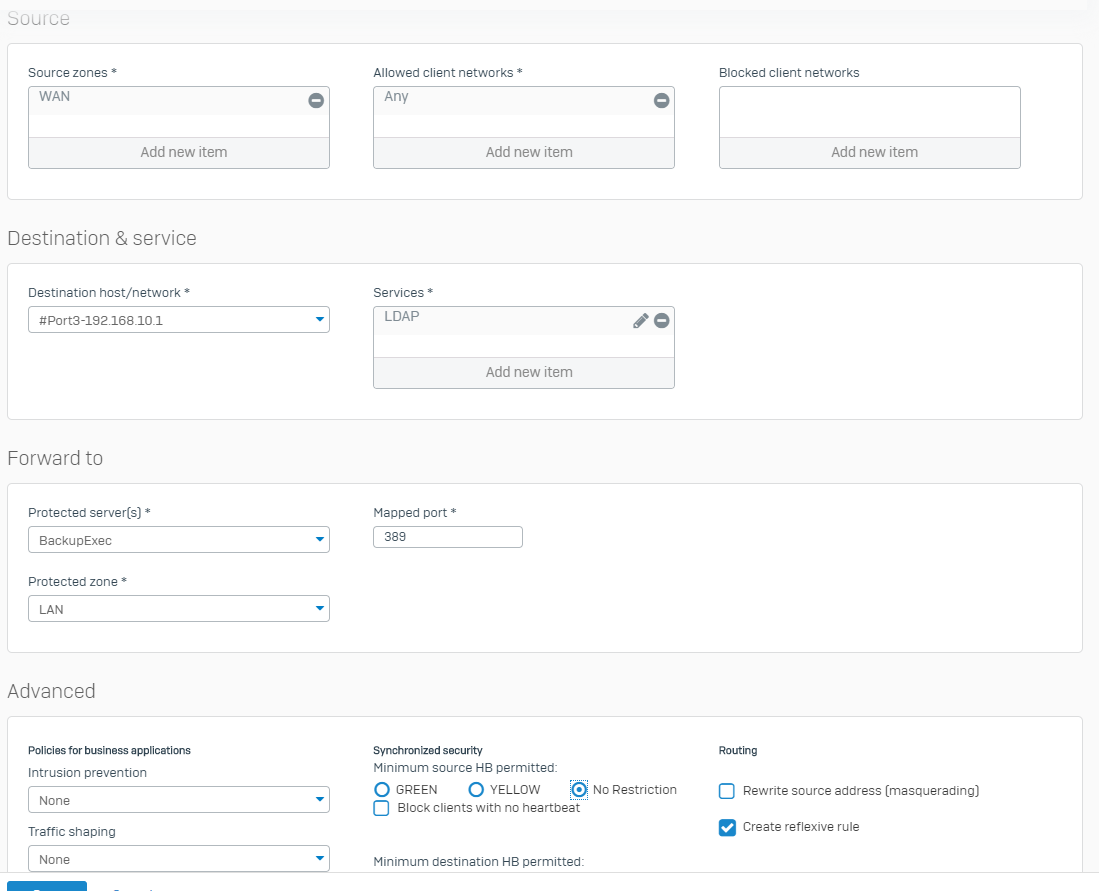Viewport: 1099px width, 891px height.
Task: Open Intrusion prevention policy dropdown
Action: [179, 800]
